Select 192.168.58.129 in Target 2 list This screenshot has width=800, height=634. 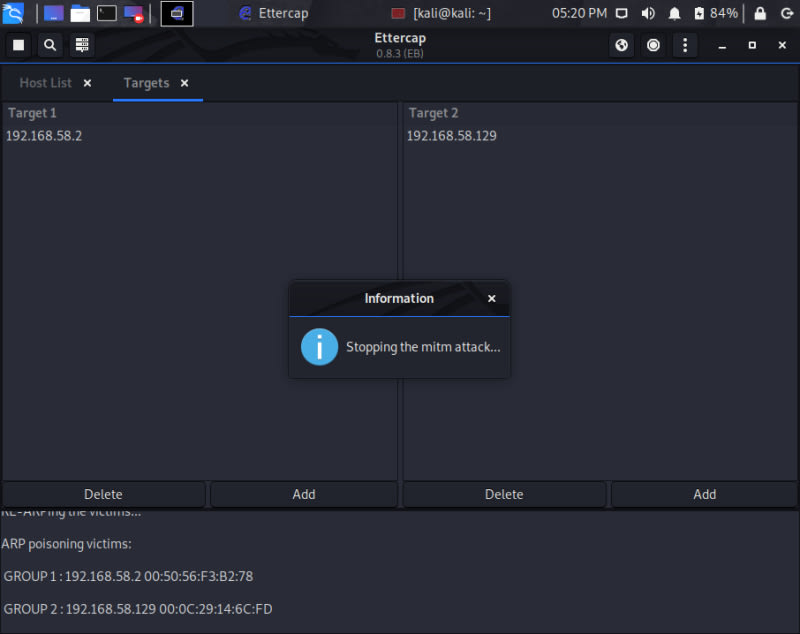600,136
